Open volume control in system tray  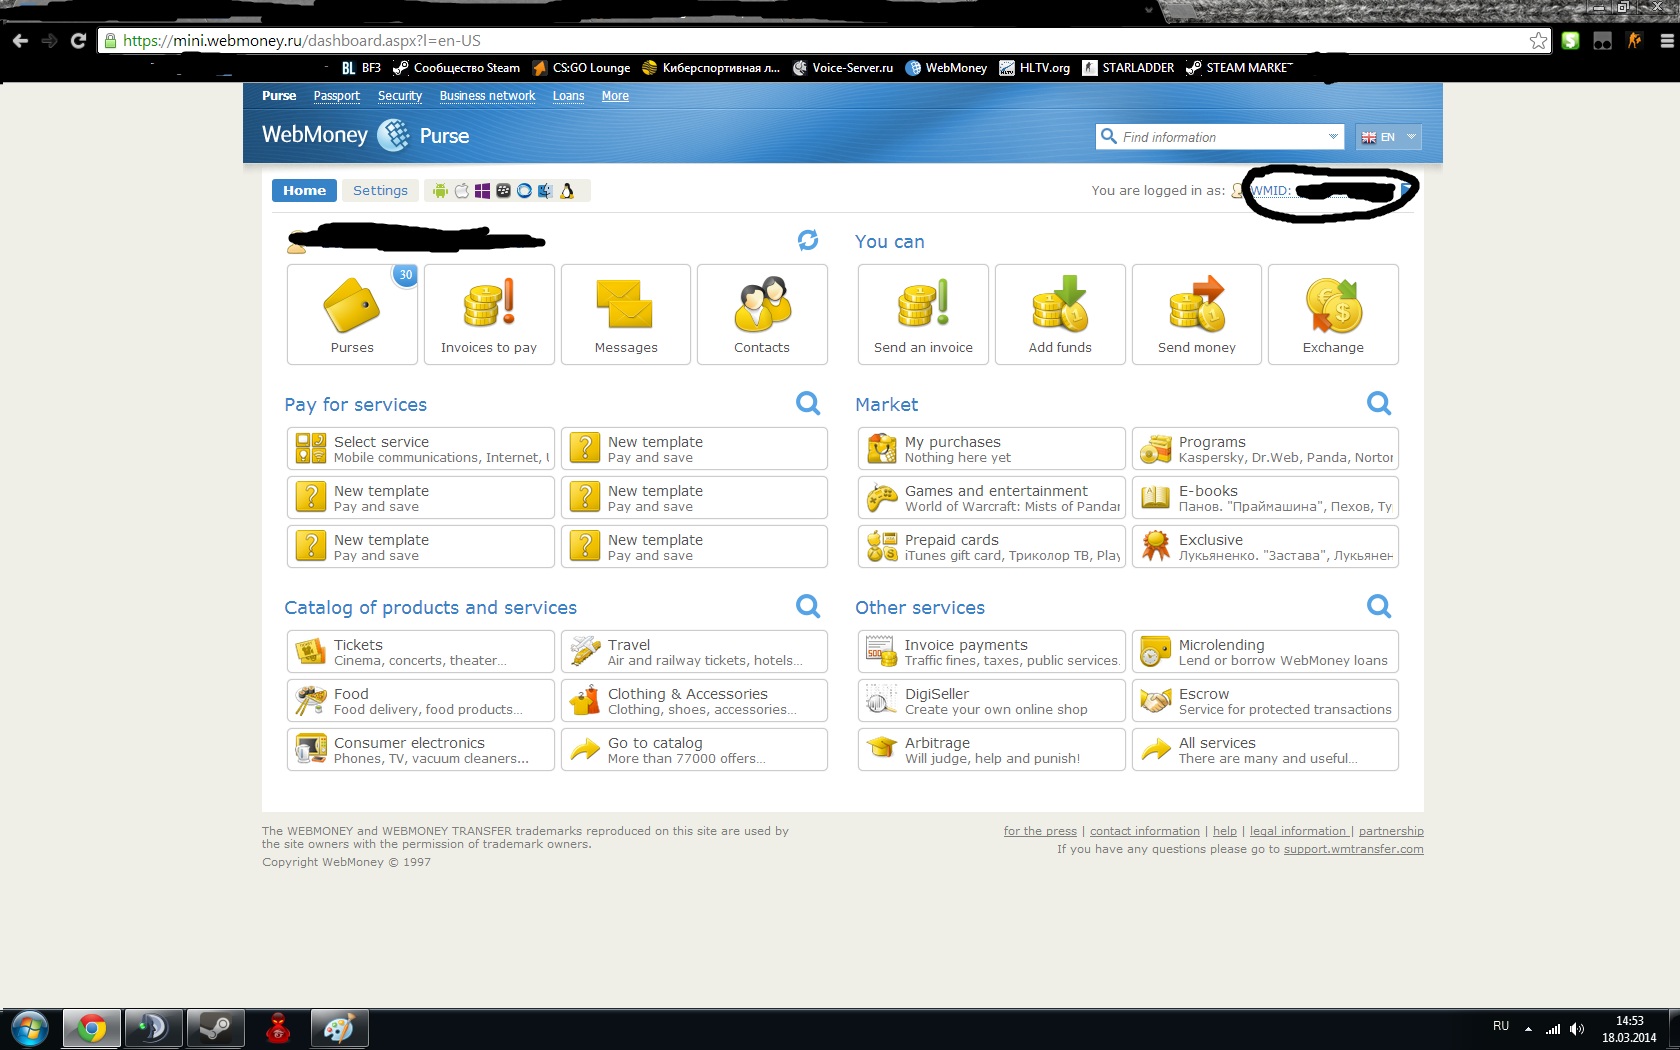[x=1577, y=1028]
